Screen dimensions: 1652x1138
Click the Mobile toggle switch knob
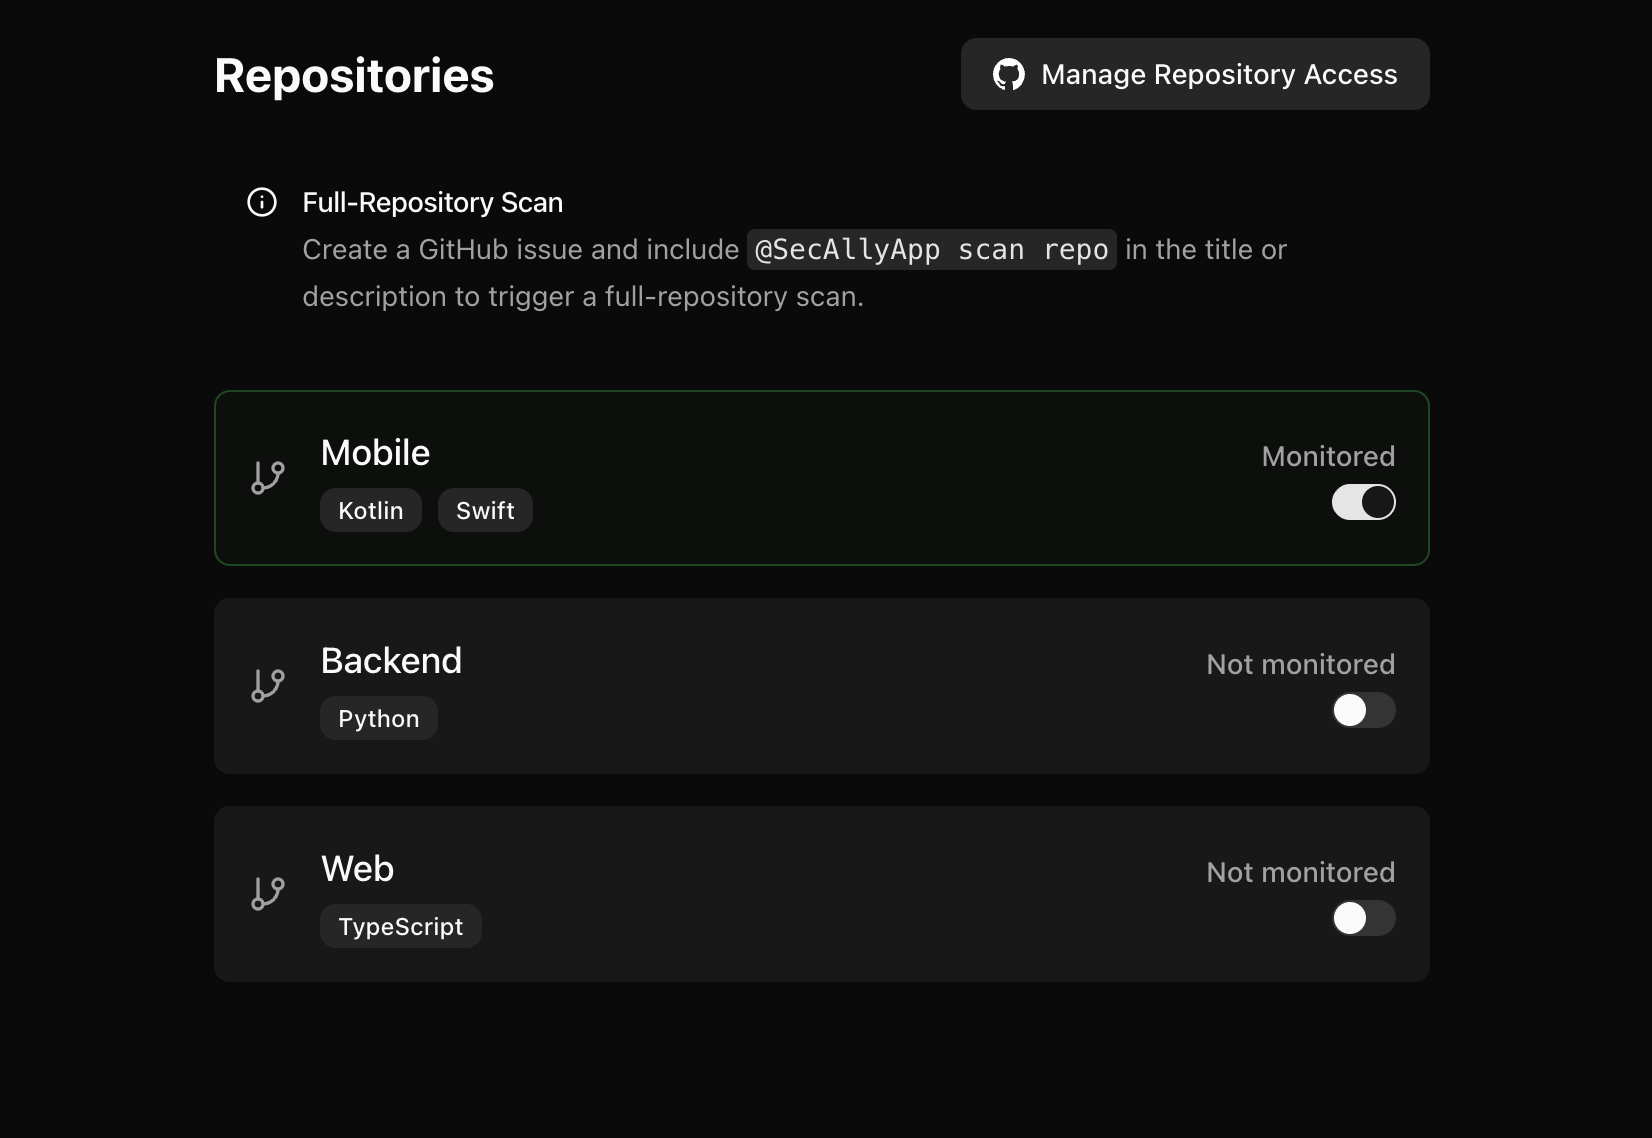[1377, 503]
